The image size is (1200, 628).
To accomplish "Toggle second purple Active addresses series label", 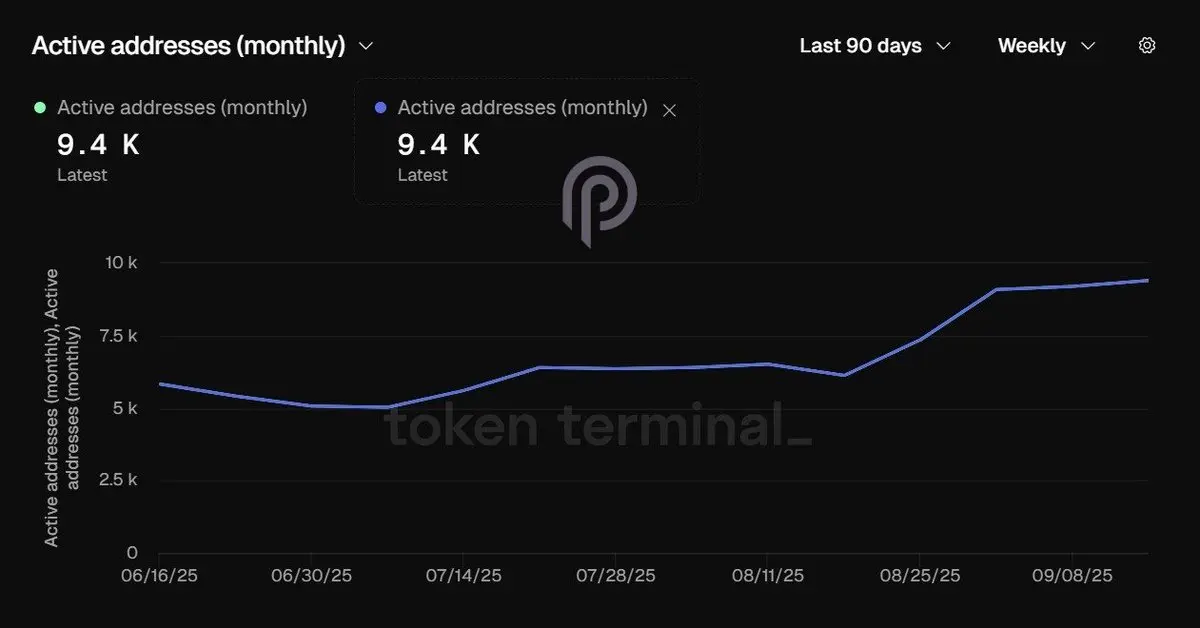I will [522, 107].
